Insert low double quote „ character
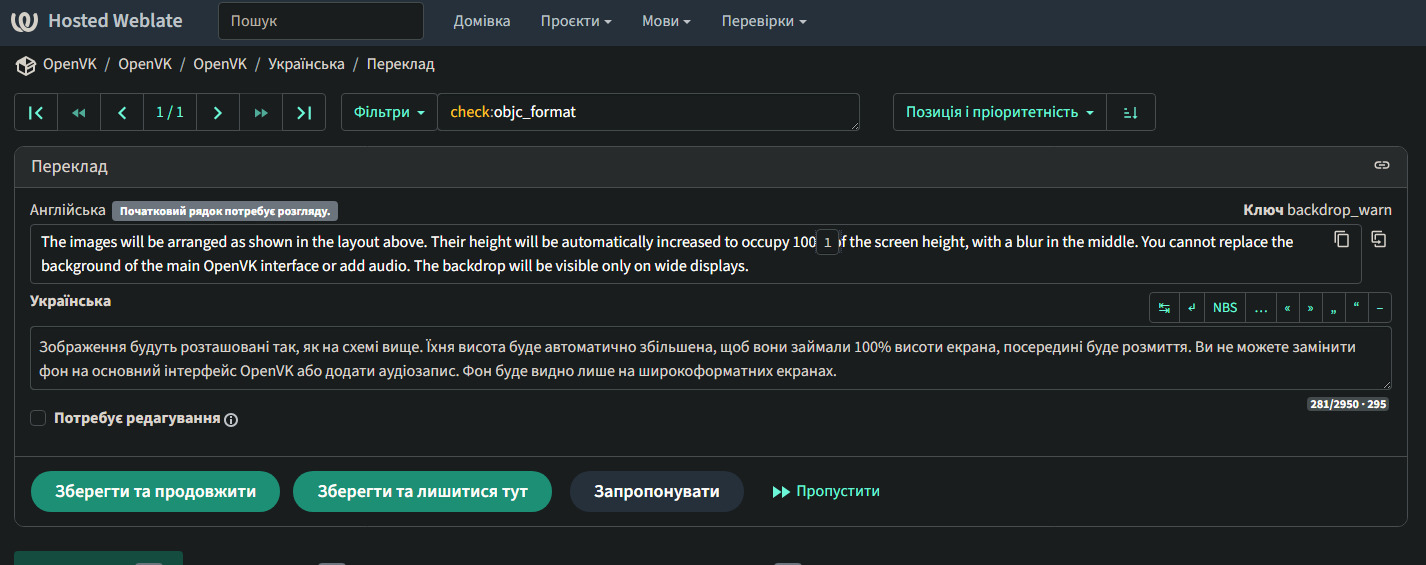The width and height of the screenshot is (1426, 565). pyautogui.click(x=1334, y=308)
